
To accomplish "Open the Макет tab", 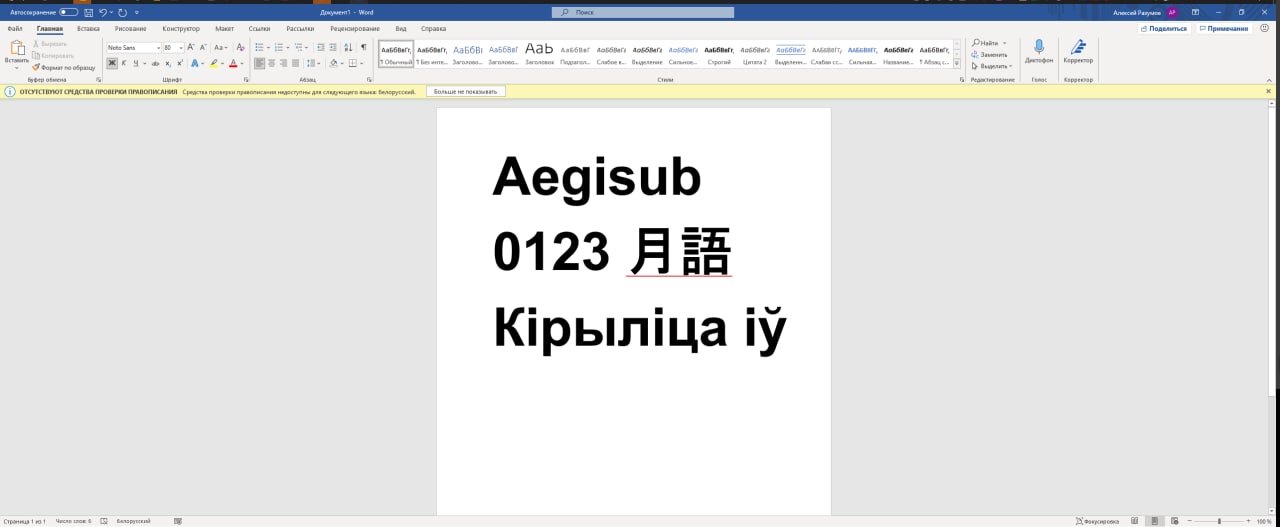I will click(x=224, y=29).
